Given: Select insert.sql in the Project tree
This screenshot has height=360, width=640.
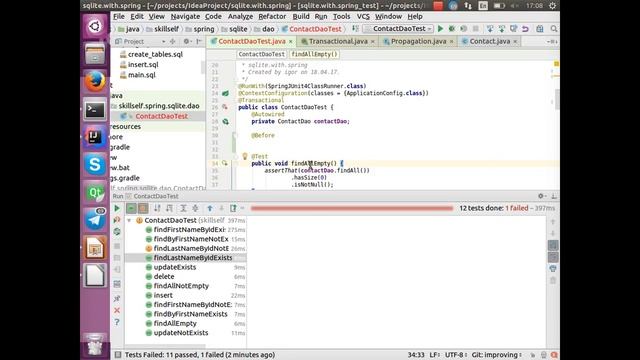Looking at the screenshot, I should 143,64.
